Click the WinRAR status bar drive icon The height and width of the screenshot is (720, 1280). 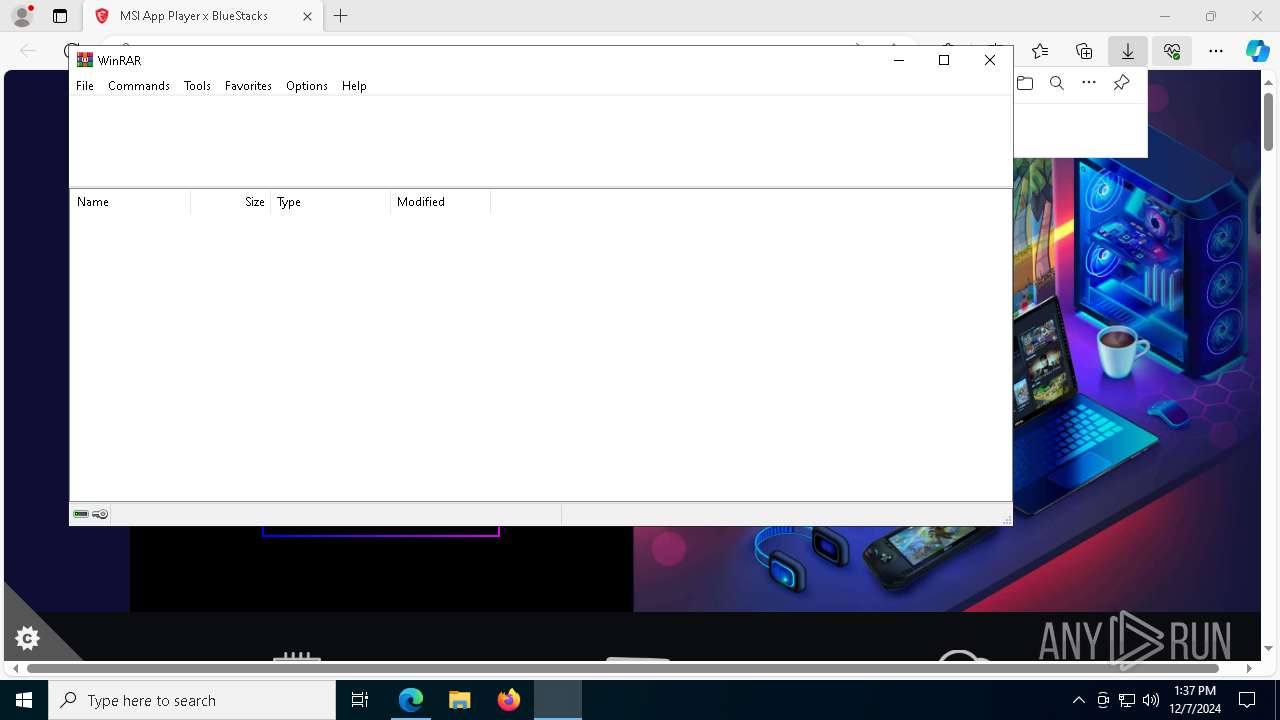coord(81,514)
